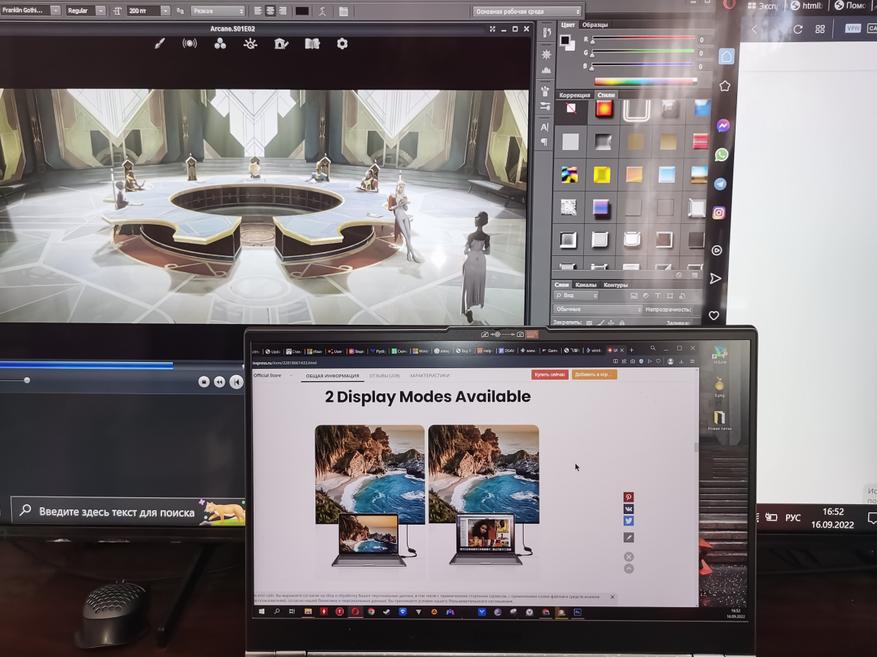Screen dimensions: 877x657
Task: Select center text alignment in Photoshop options bar
Action: pos(270,11)
